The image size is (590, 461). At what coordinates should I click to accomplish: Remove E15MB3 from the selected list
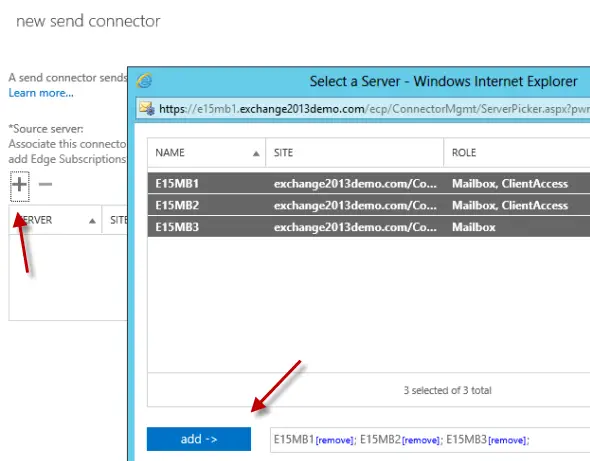click(507, 440)
